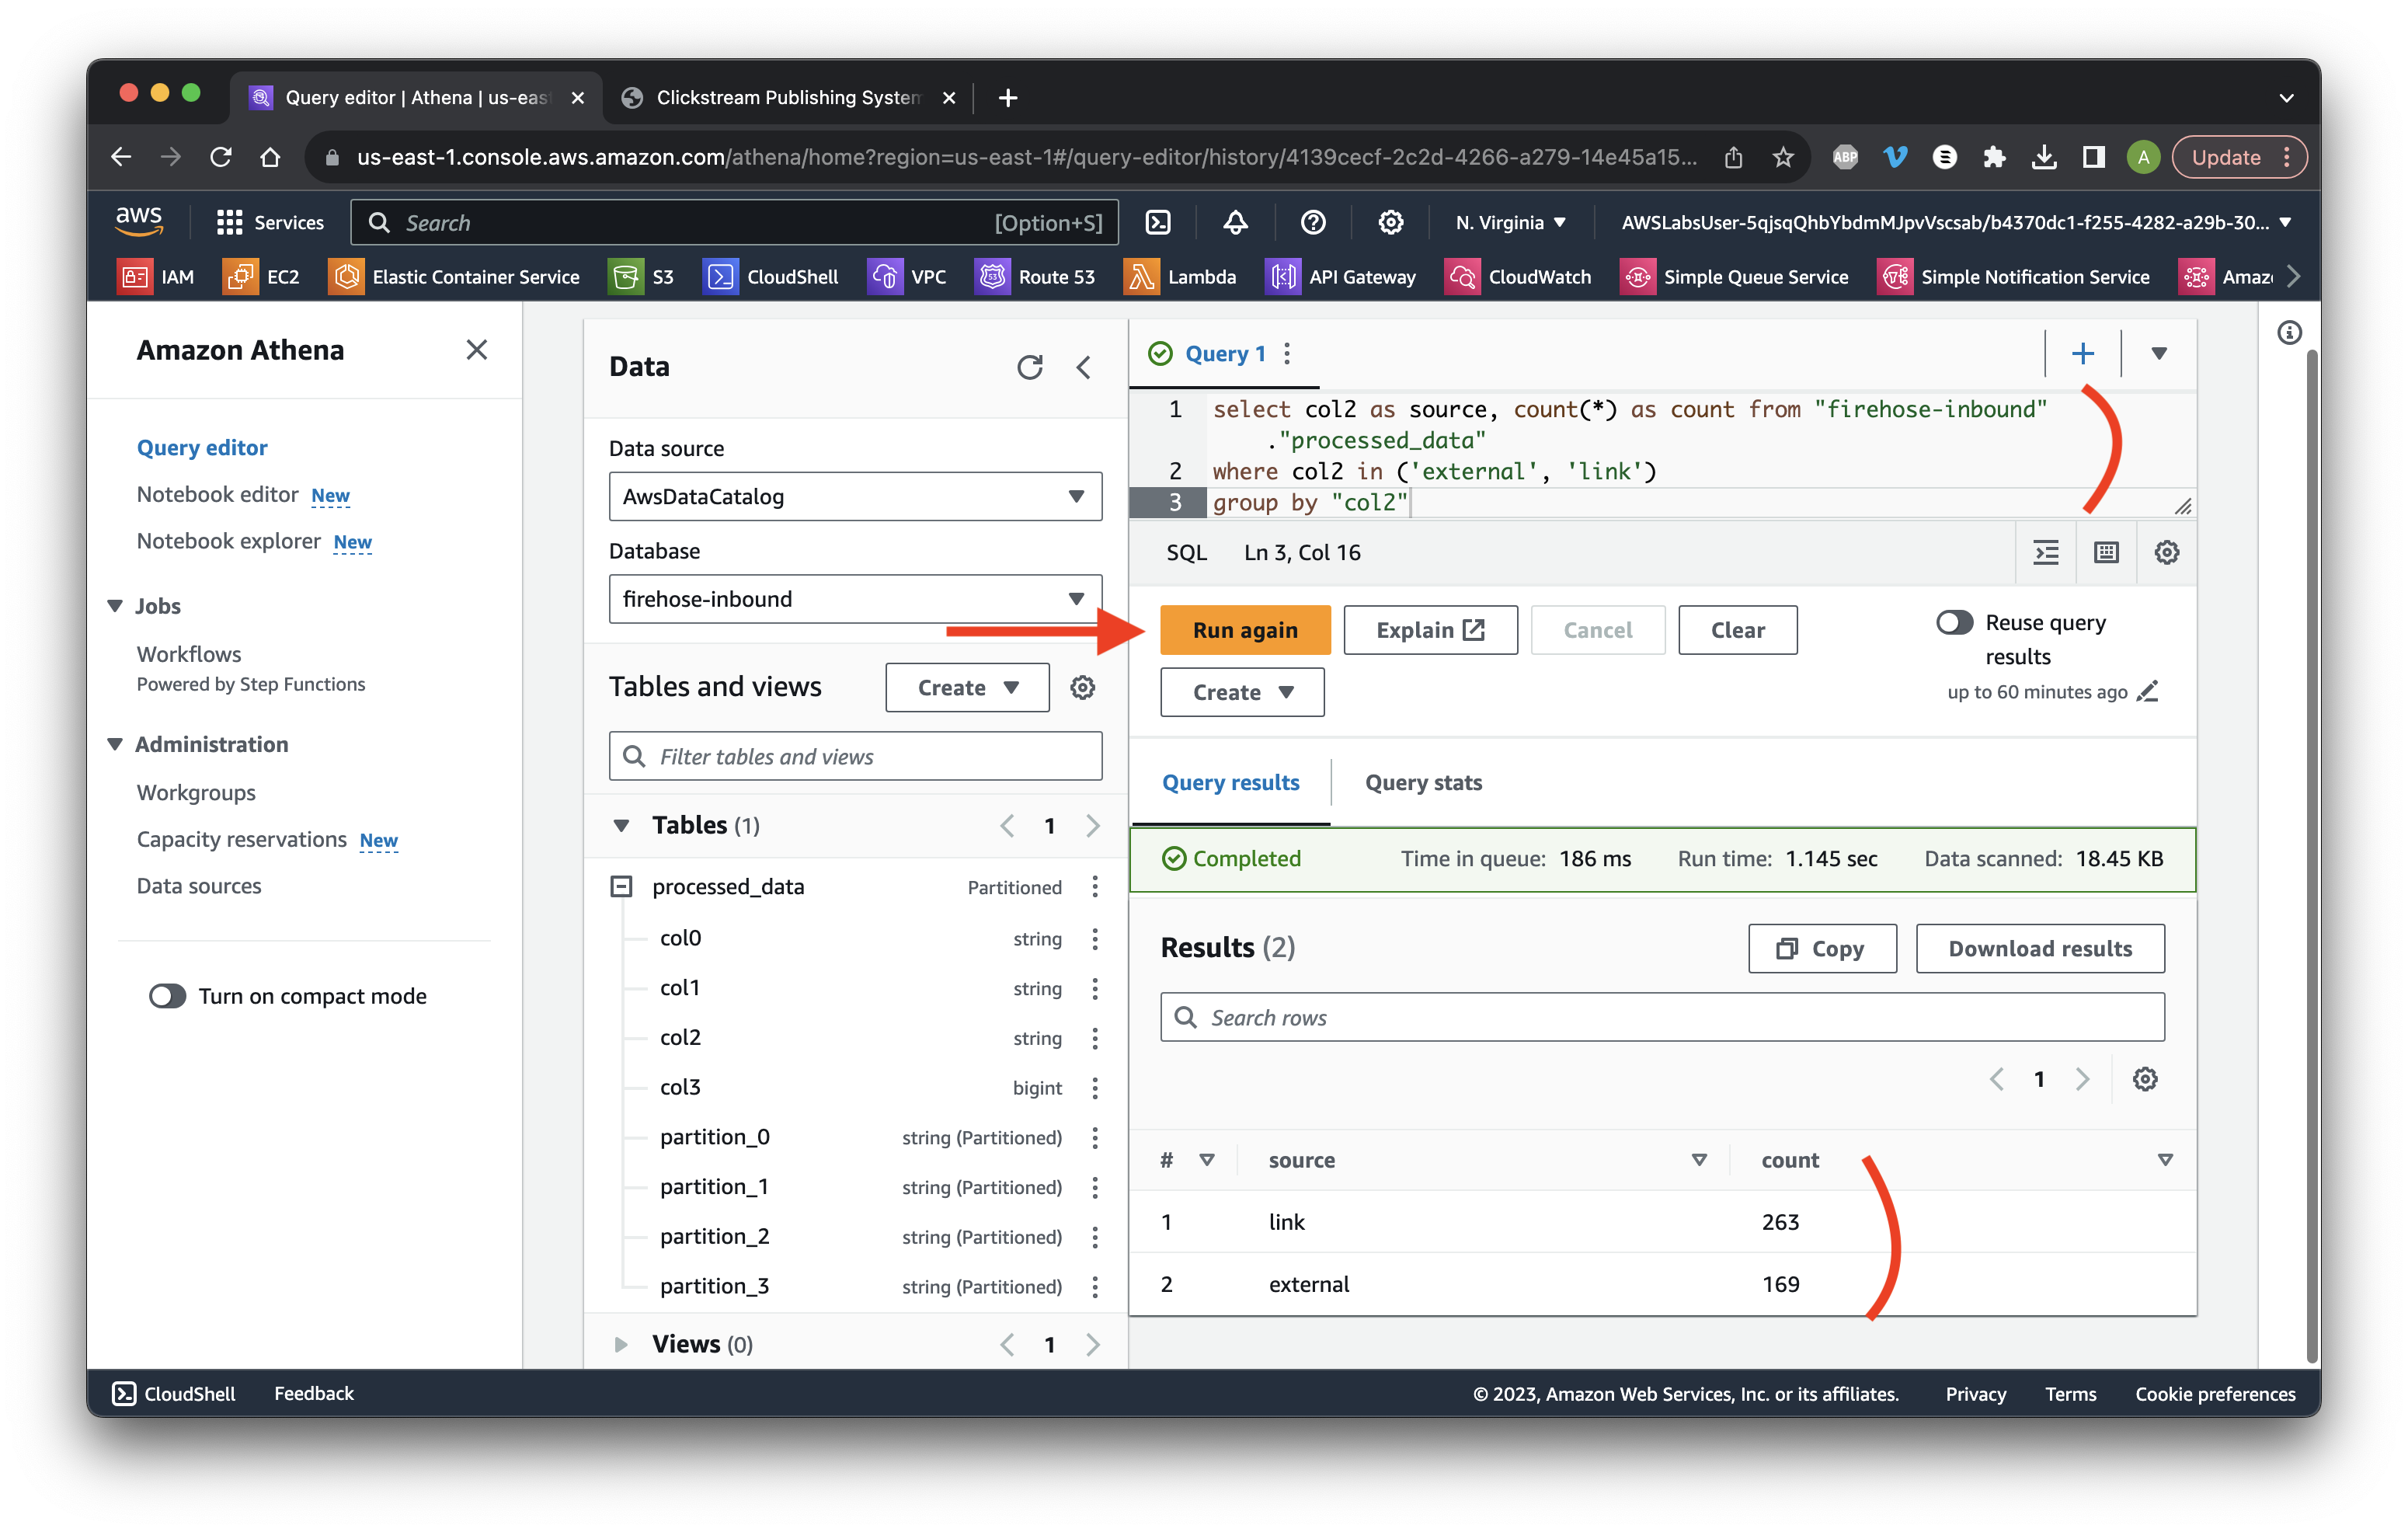Image resolution: width=2408 pixels, height=1532 pixels.
Task: Open the Services menu
Action: [270, 222]
